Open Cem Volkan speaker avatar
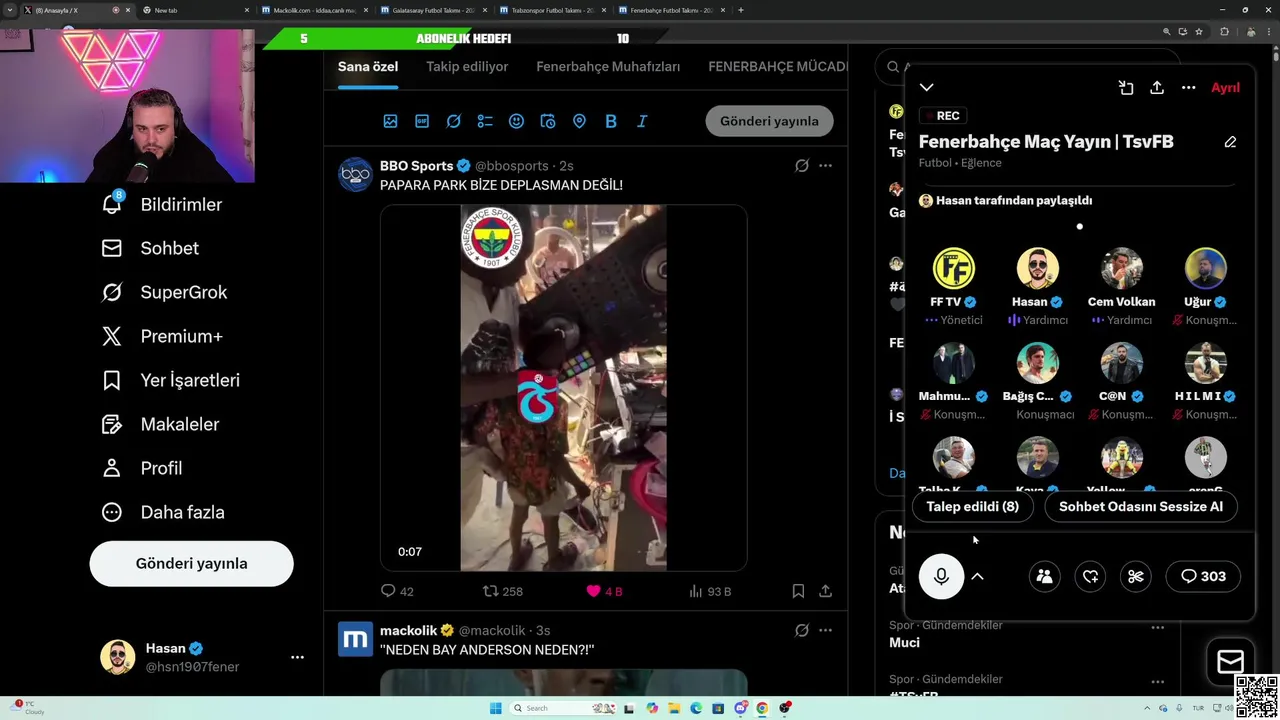Viewport: 1280px width, 720px height. pyautogui.click(x=1122, y=269)
